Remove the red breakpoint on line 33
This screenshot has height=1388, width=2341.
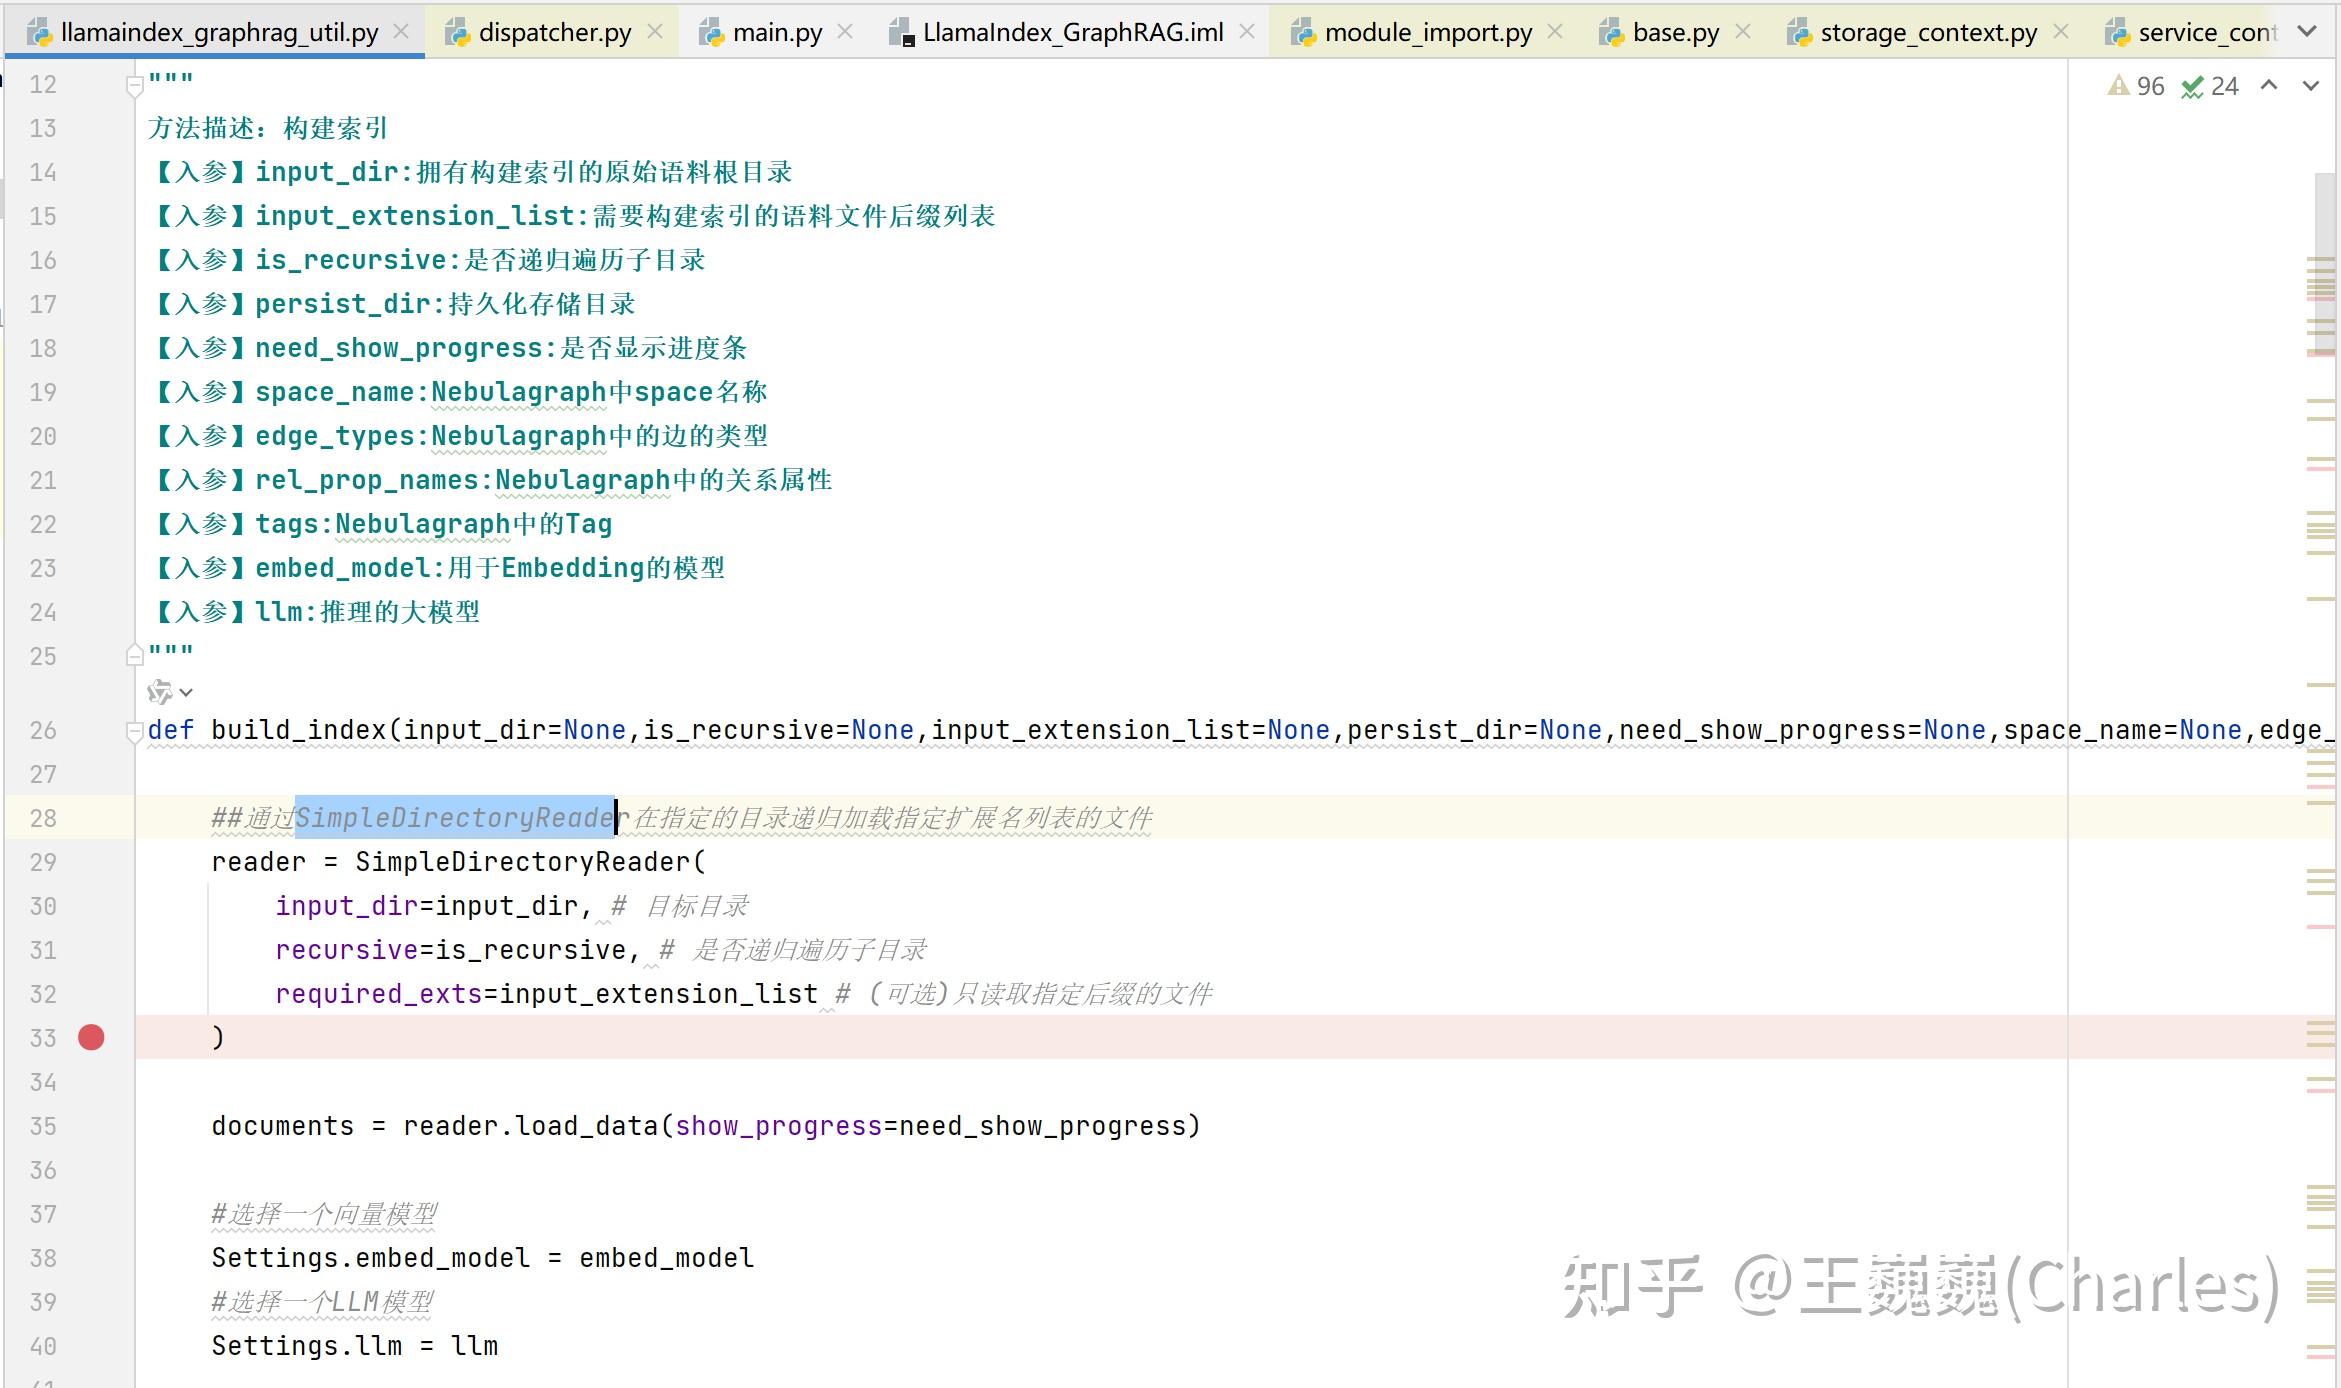[91, 1038]
